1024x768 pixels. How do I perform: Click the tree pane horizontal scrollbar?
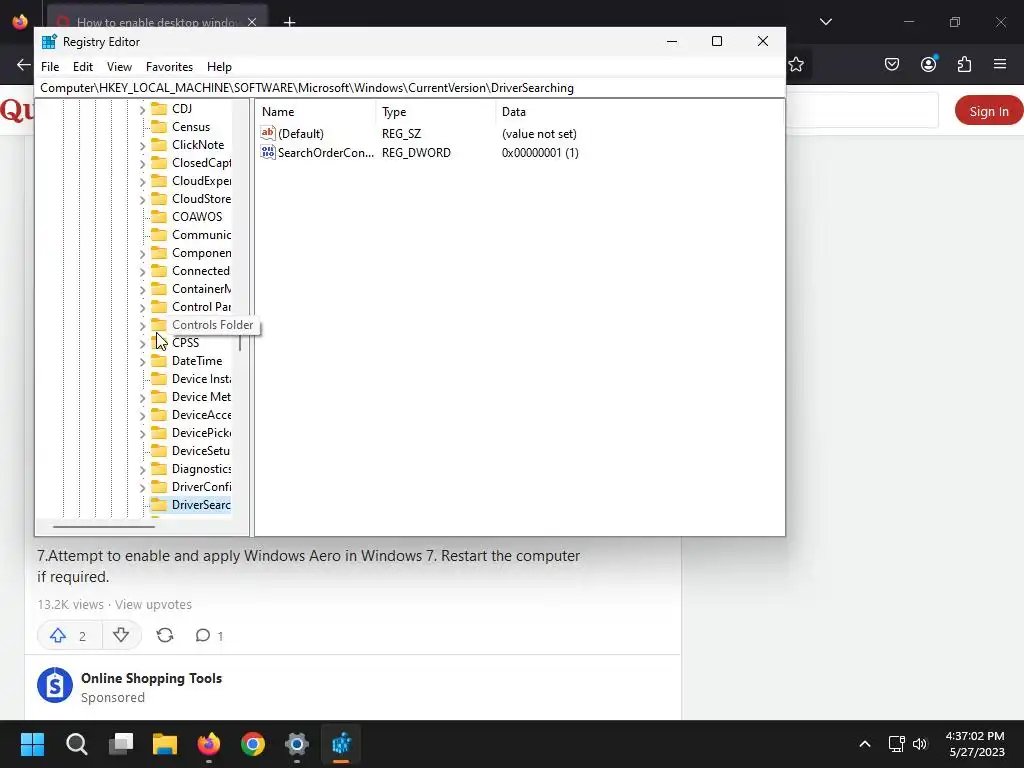(104, 526)
